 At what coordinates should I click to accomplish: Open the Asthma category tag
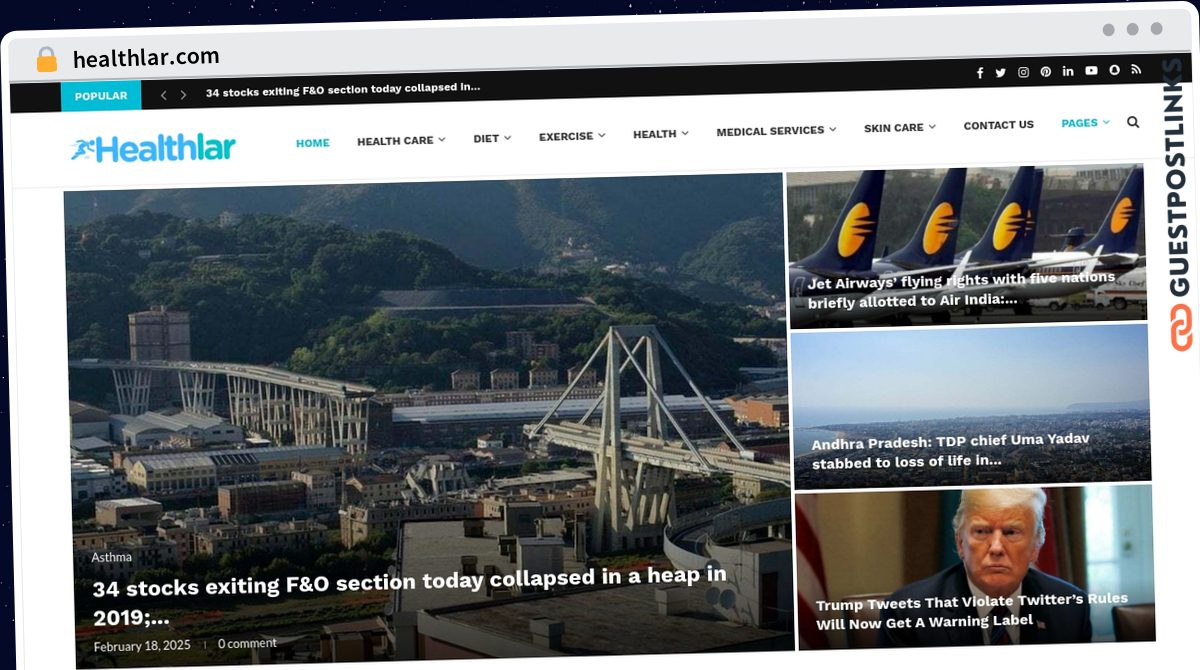(111, 557)
